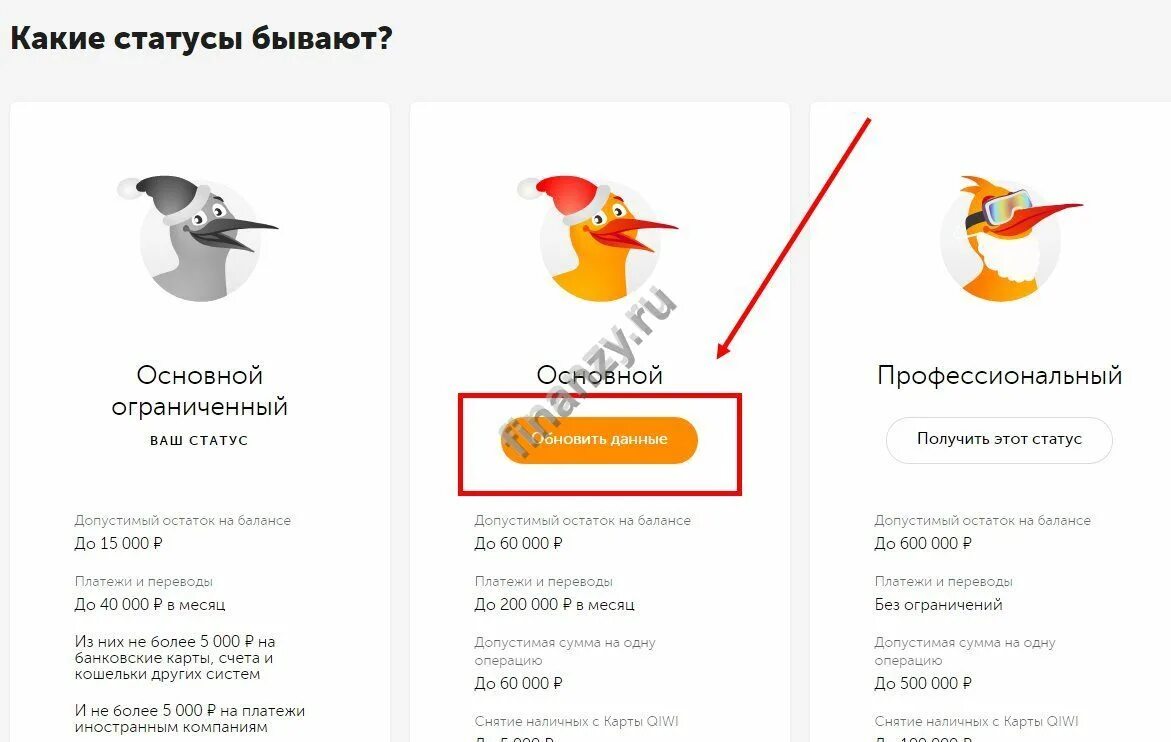
Task: Click 'До 60 000 ₽' balance limit value
Action: pos(518,543)
